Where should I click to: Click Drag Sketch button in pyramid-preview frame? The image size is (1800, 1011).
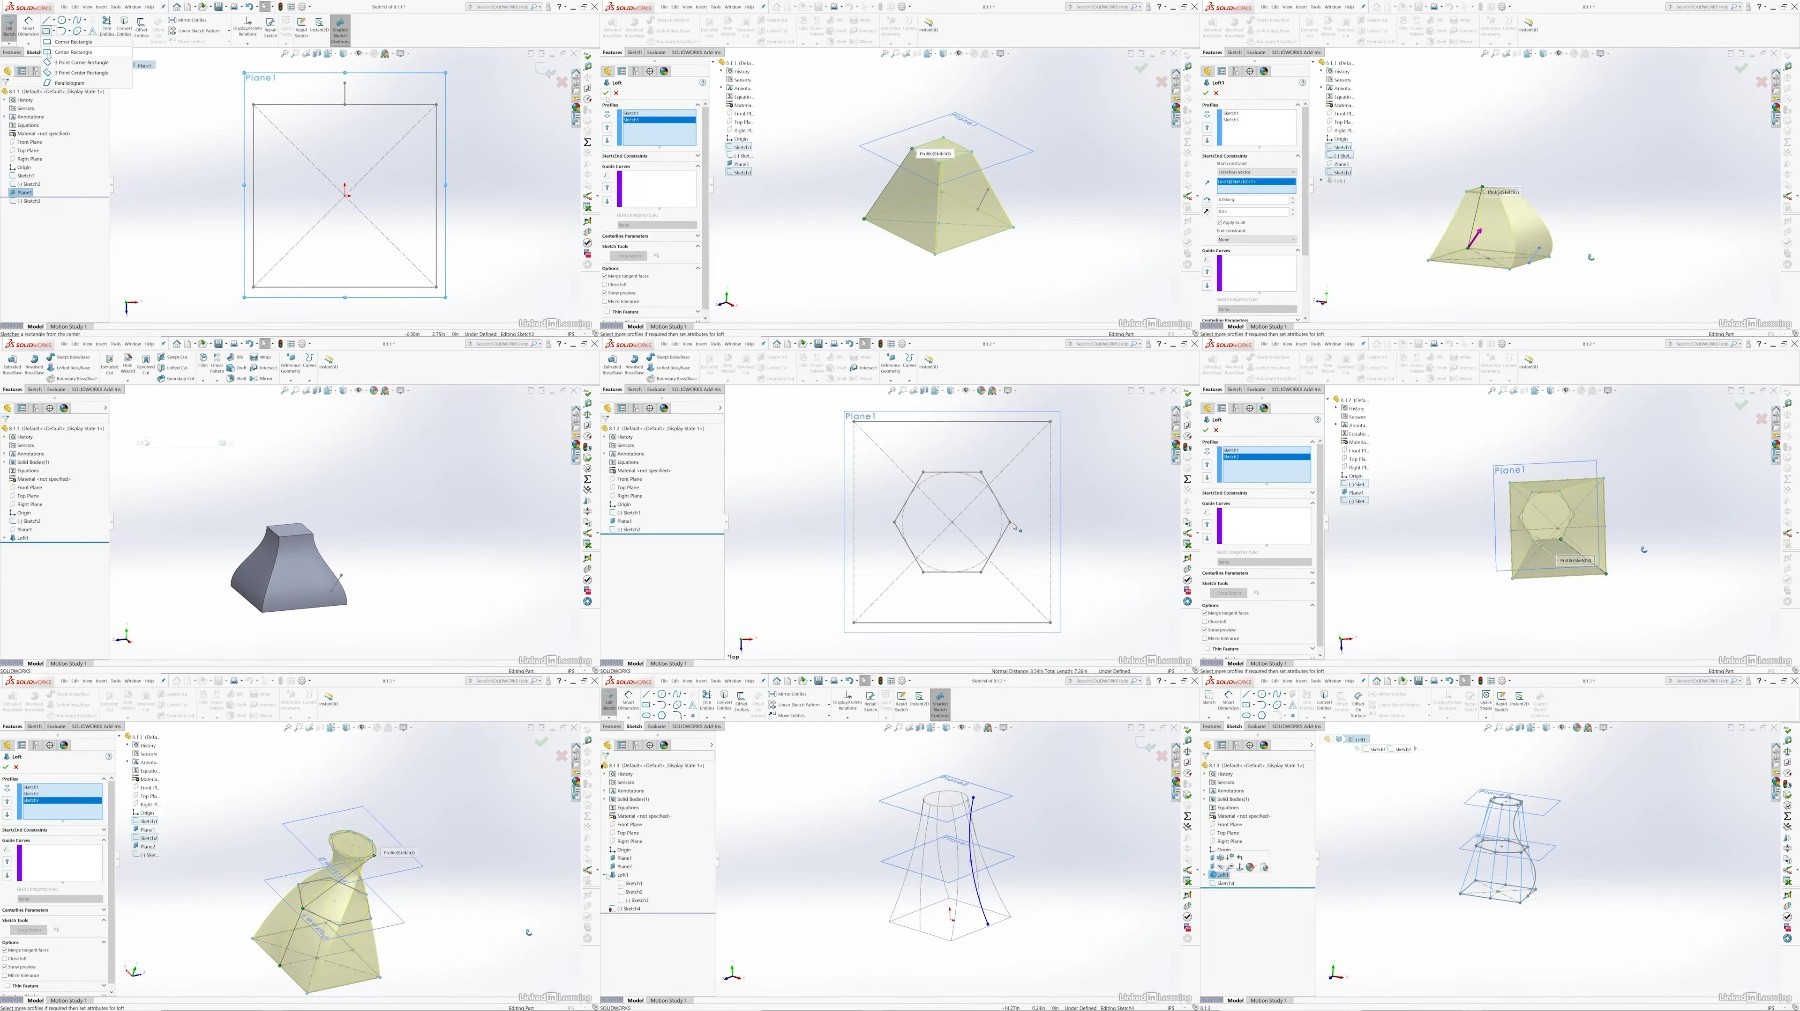(628, 256)
